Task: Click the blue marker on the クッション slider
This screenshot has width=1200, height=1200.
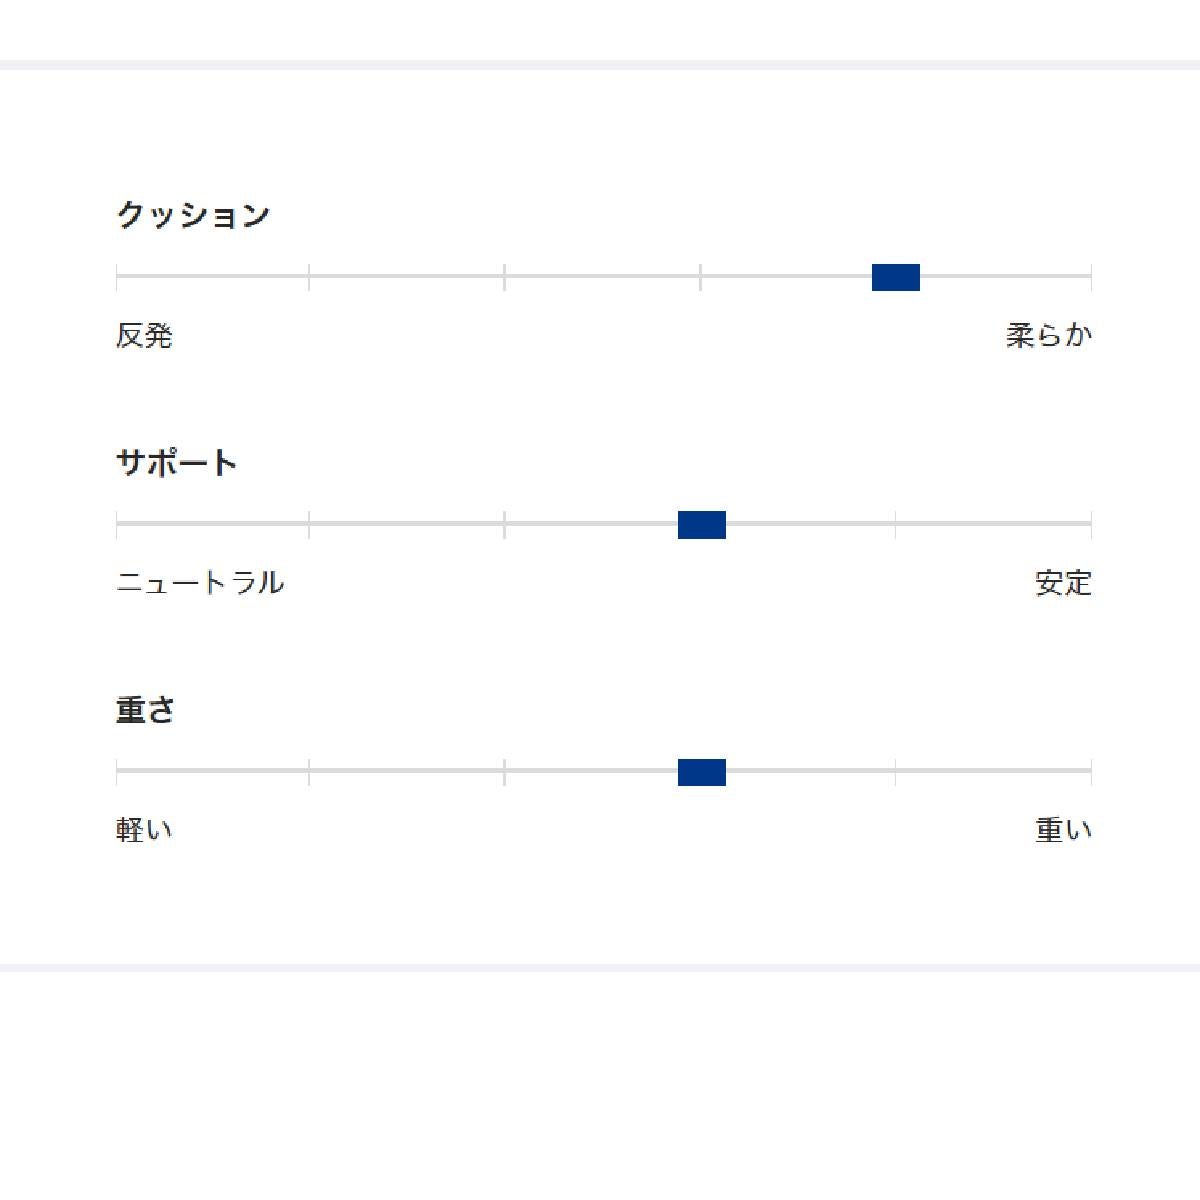Action: pos(895,277)
